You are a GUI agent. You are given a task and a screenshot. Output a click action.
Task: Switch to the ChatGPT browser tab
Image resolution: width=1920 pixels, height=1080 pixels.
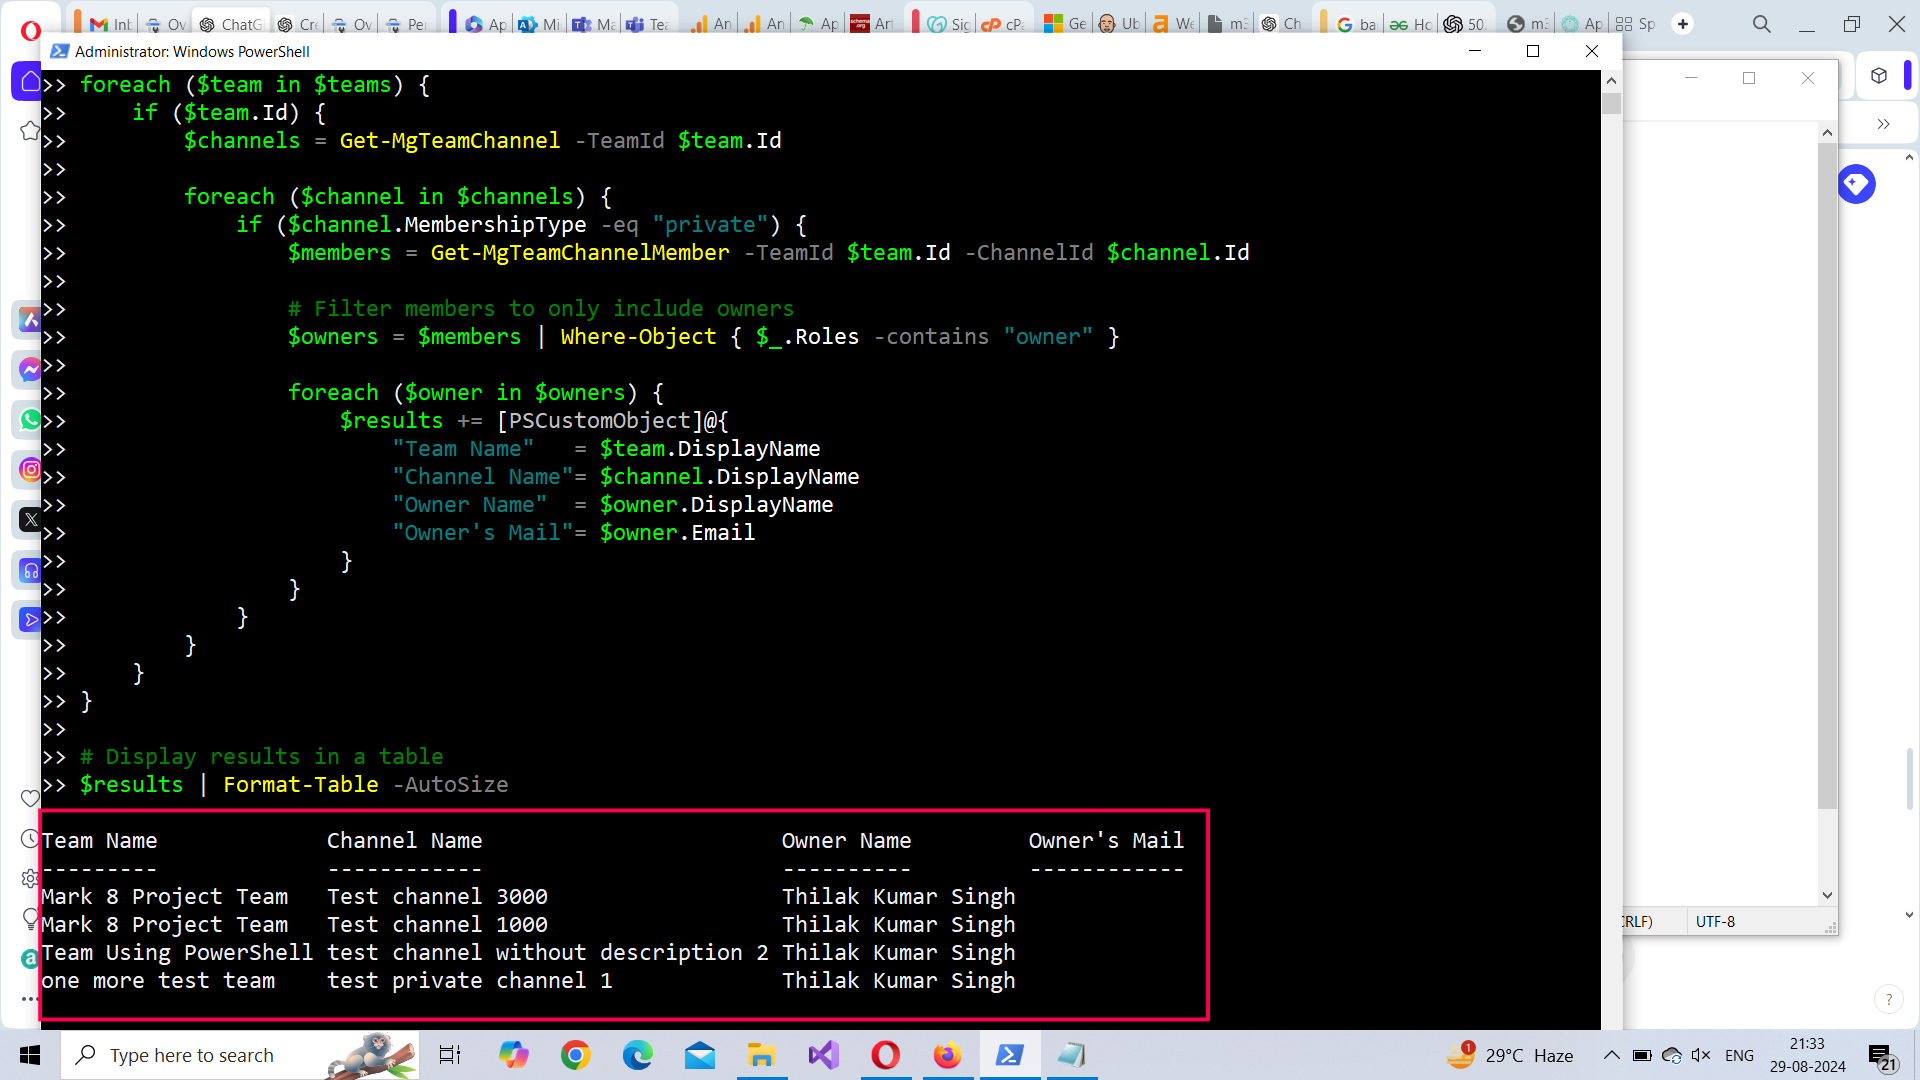pyautogui.click(x=230, y=24)
